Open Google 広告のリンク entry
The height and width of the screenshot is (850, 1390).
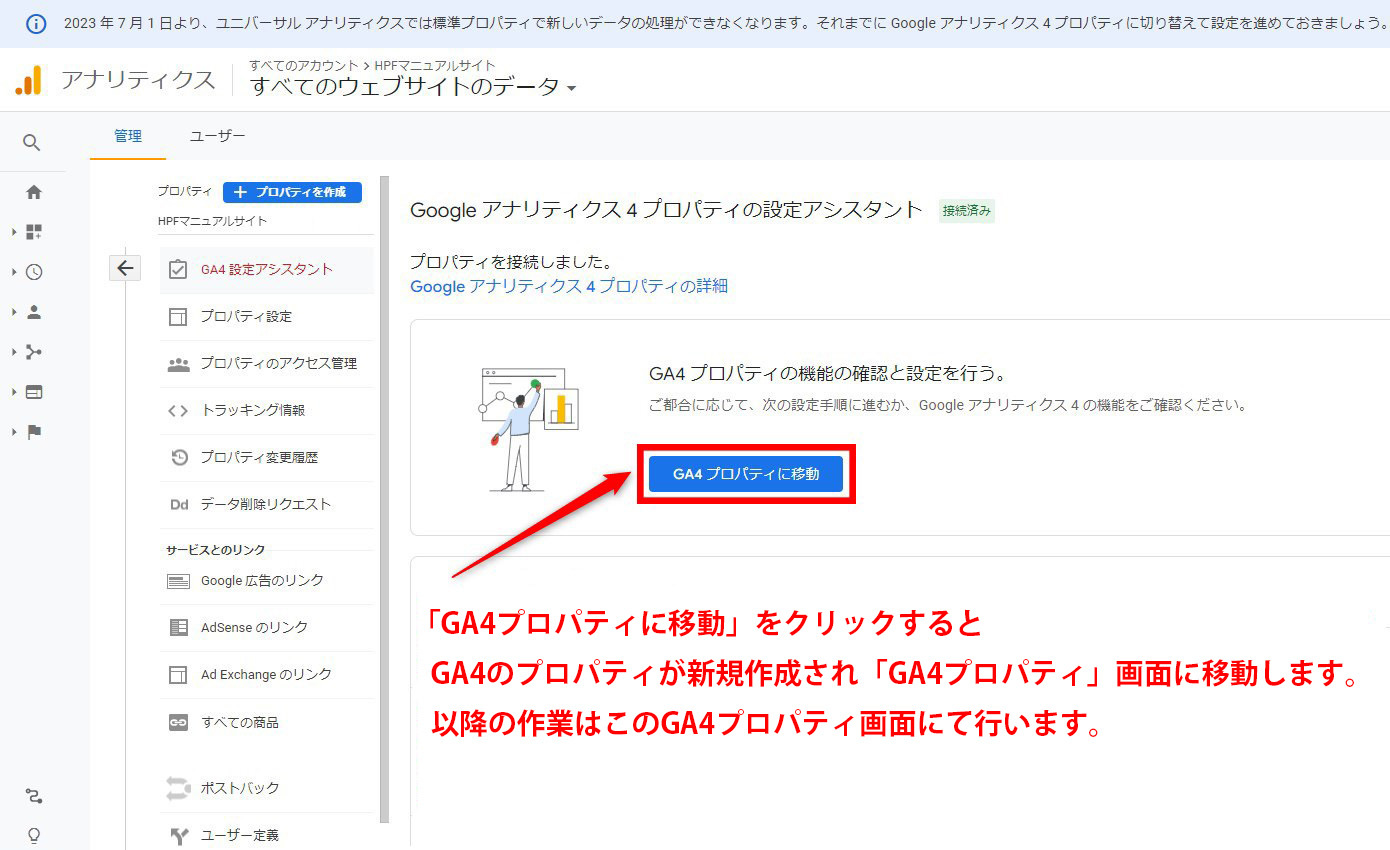(x=266, y=581)
